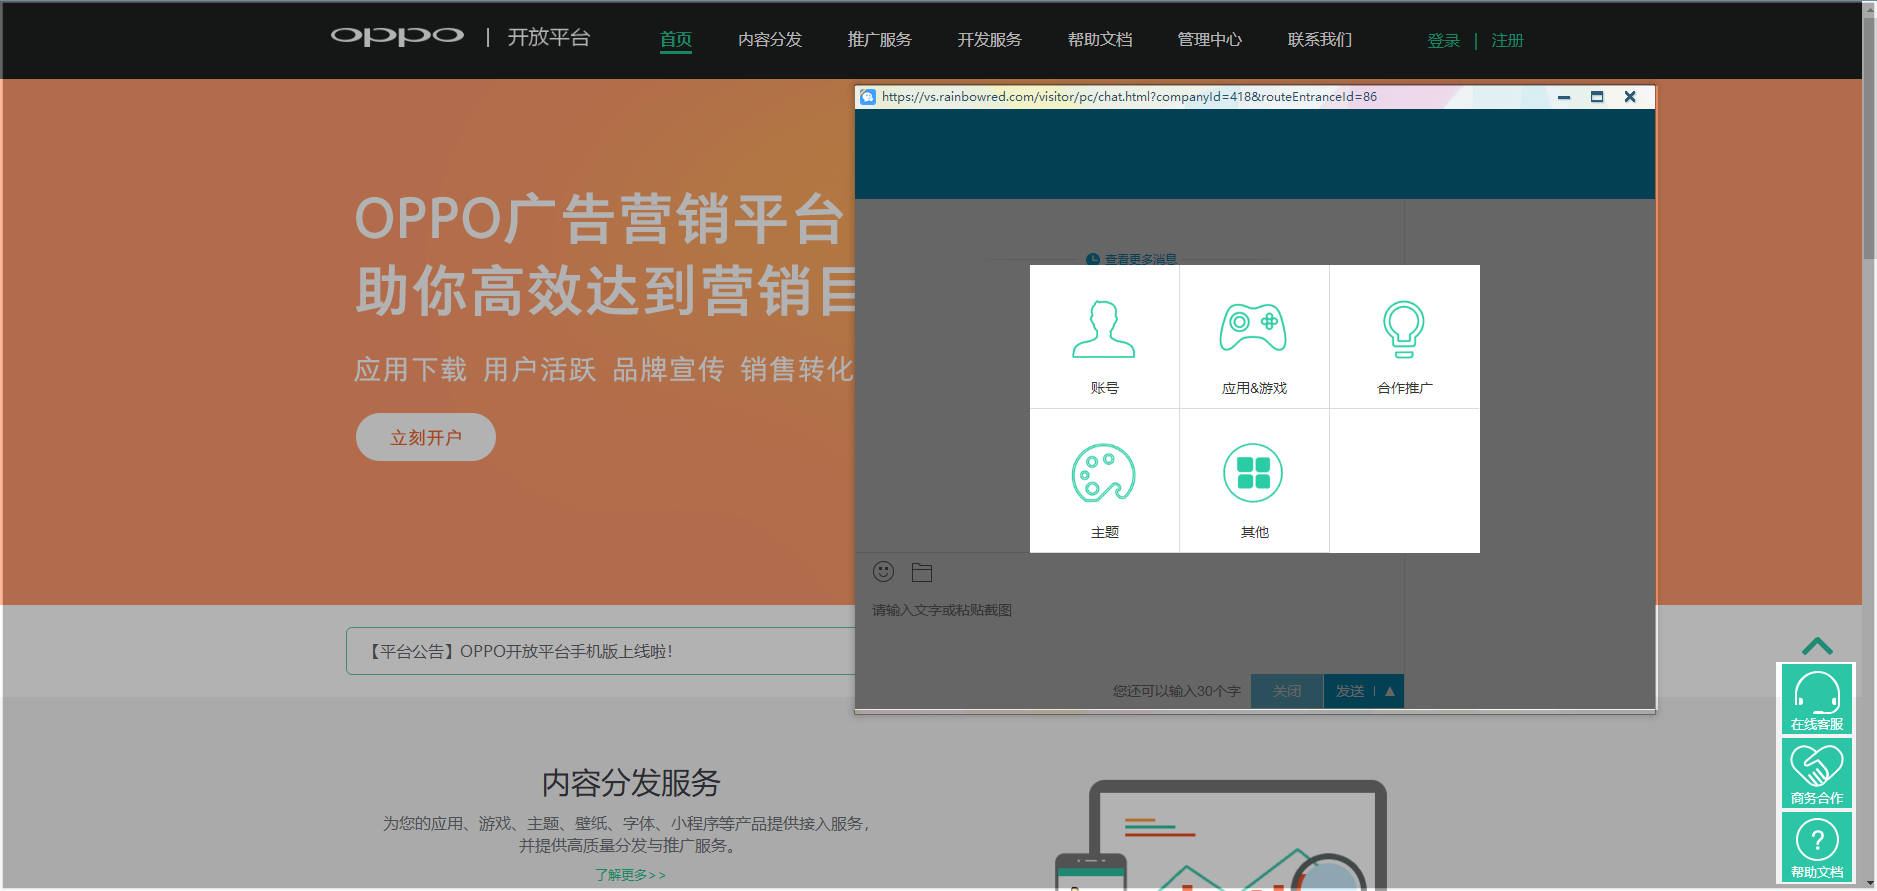Select the 主题 palette icon

click(x=1104, y=473)
